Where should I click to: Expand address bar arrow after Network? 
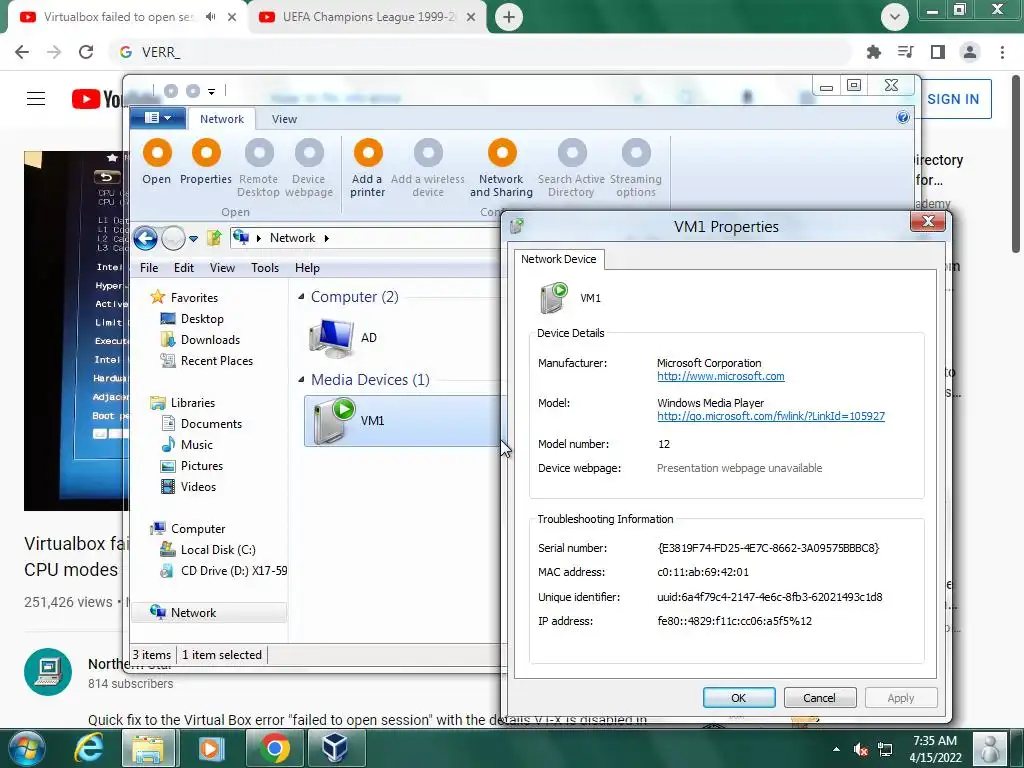click(327, 238)
